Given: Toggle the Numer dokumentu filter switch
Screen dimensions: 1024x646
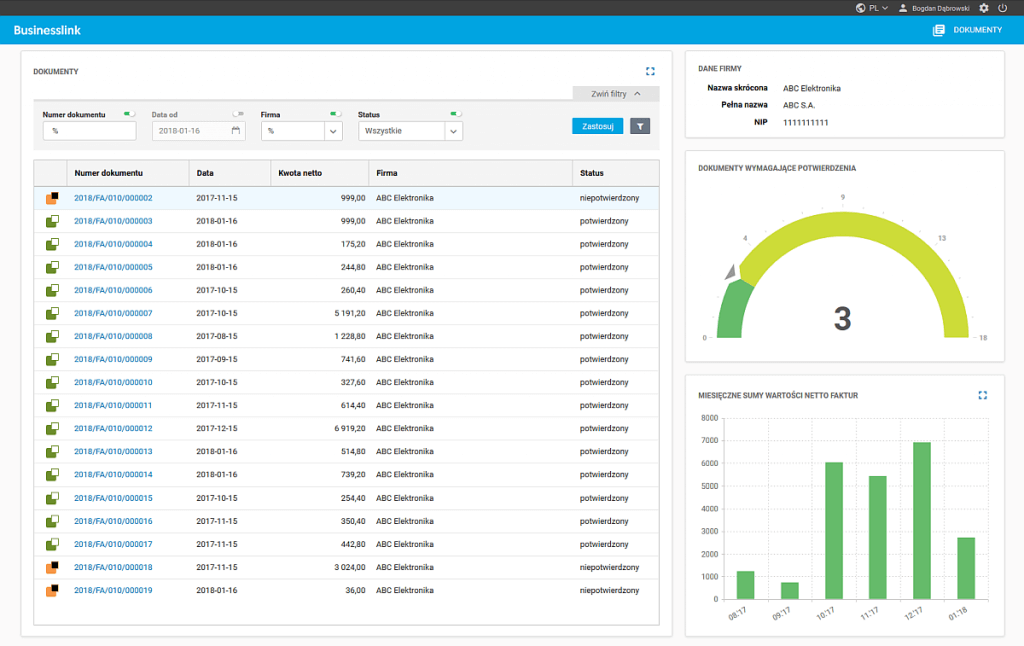Looking at the screenshot, I should (129, 114).
